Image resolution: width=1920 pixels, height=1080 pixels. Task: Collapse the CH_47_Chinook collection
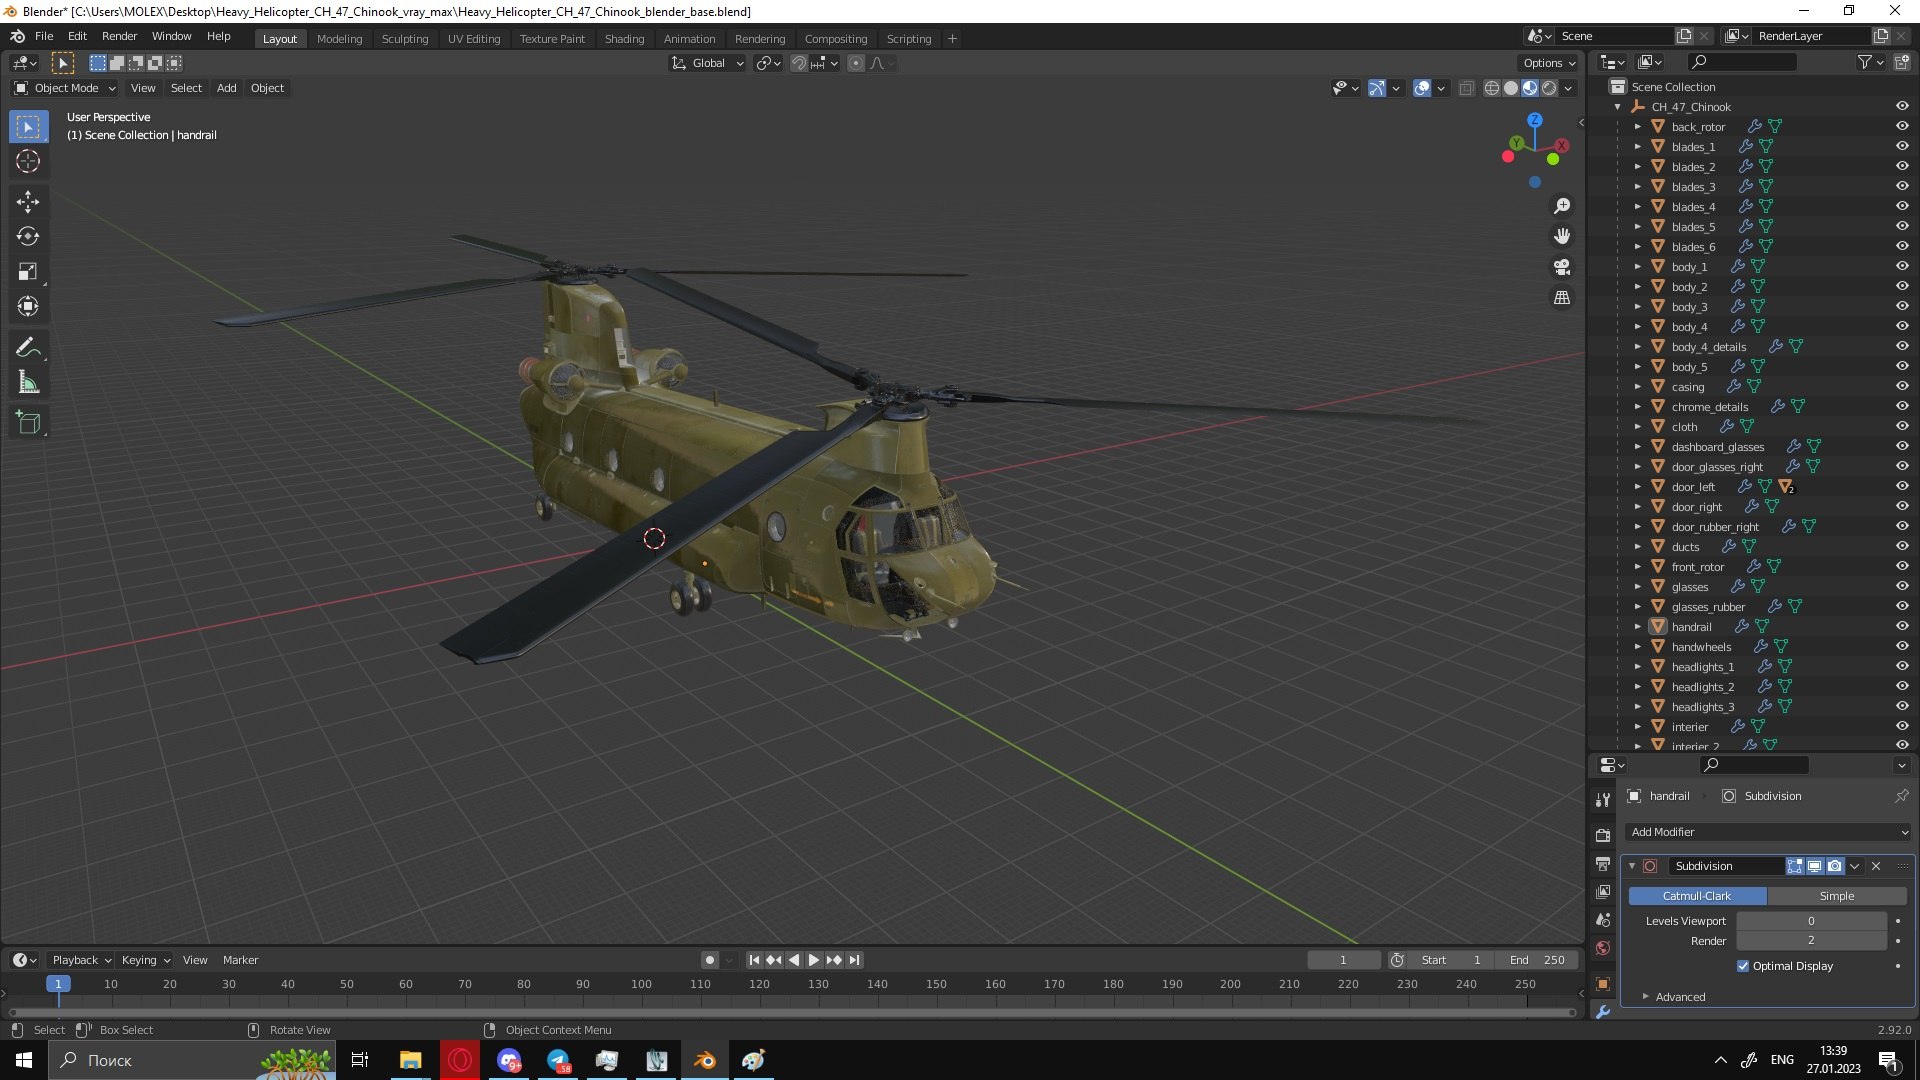coord(1617,107)
